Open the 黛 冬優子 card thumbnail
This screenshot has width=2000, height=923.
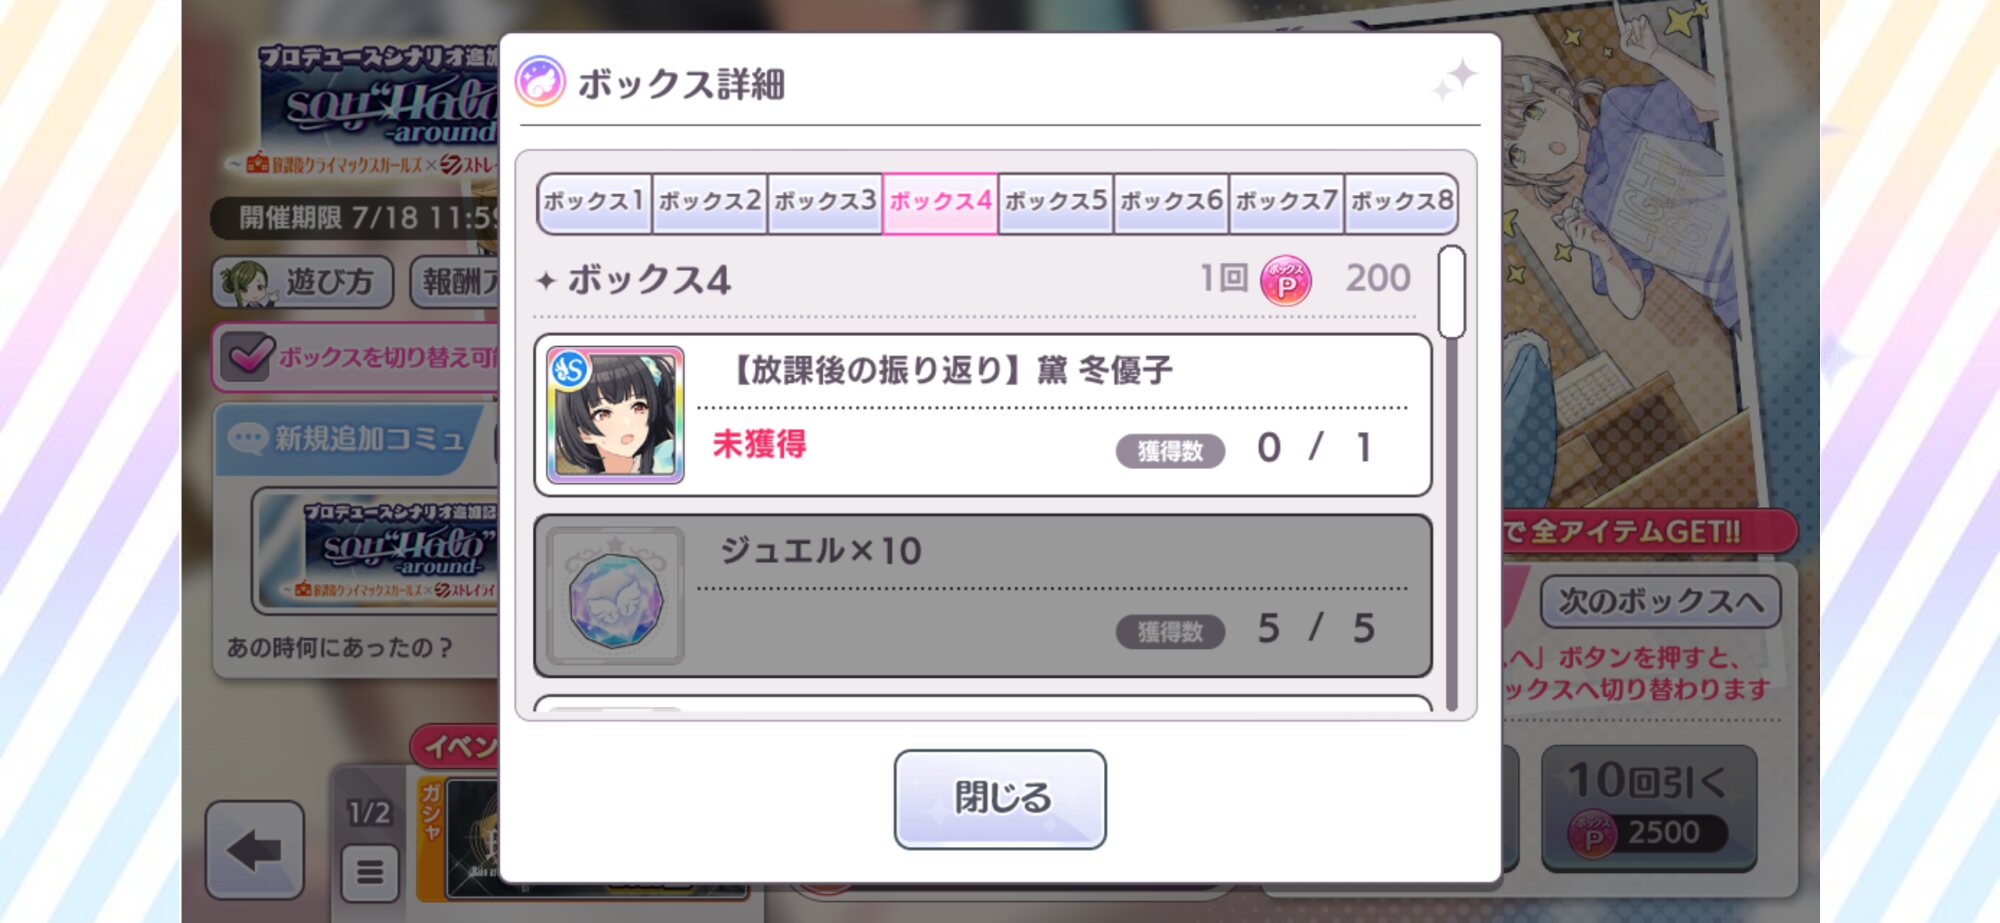tap(615, 415)
